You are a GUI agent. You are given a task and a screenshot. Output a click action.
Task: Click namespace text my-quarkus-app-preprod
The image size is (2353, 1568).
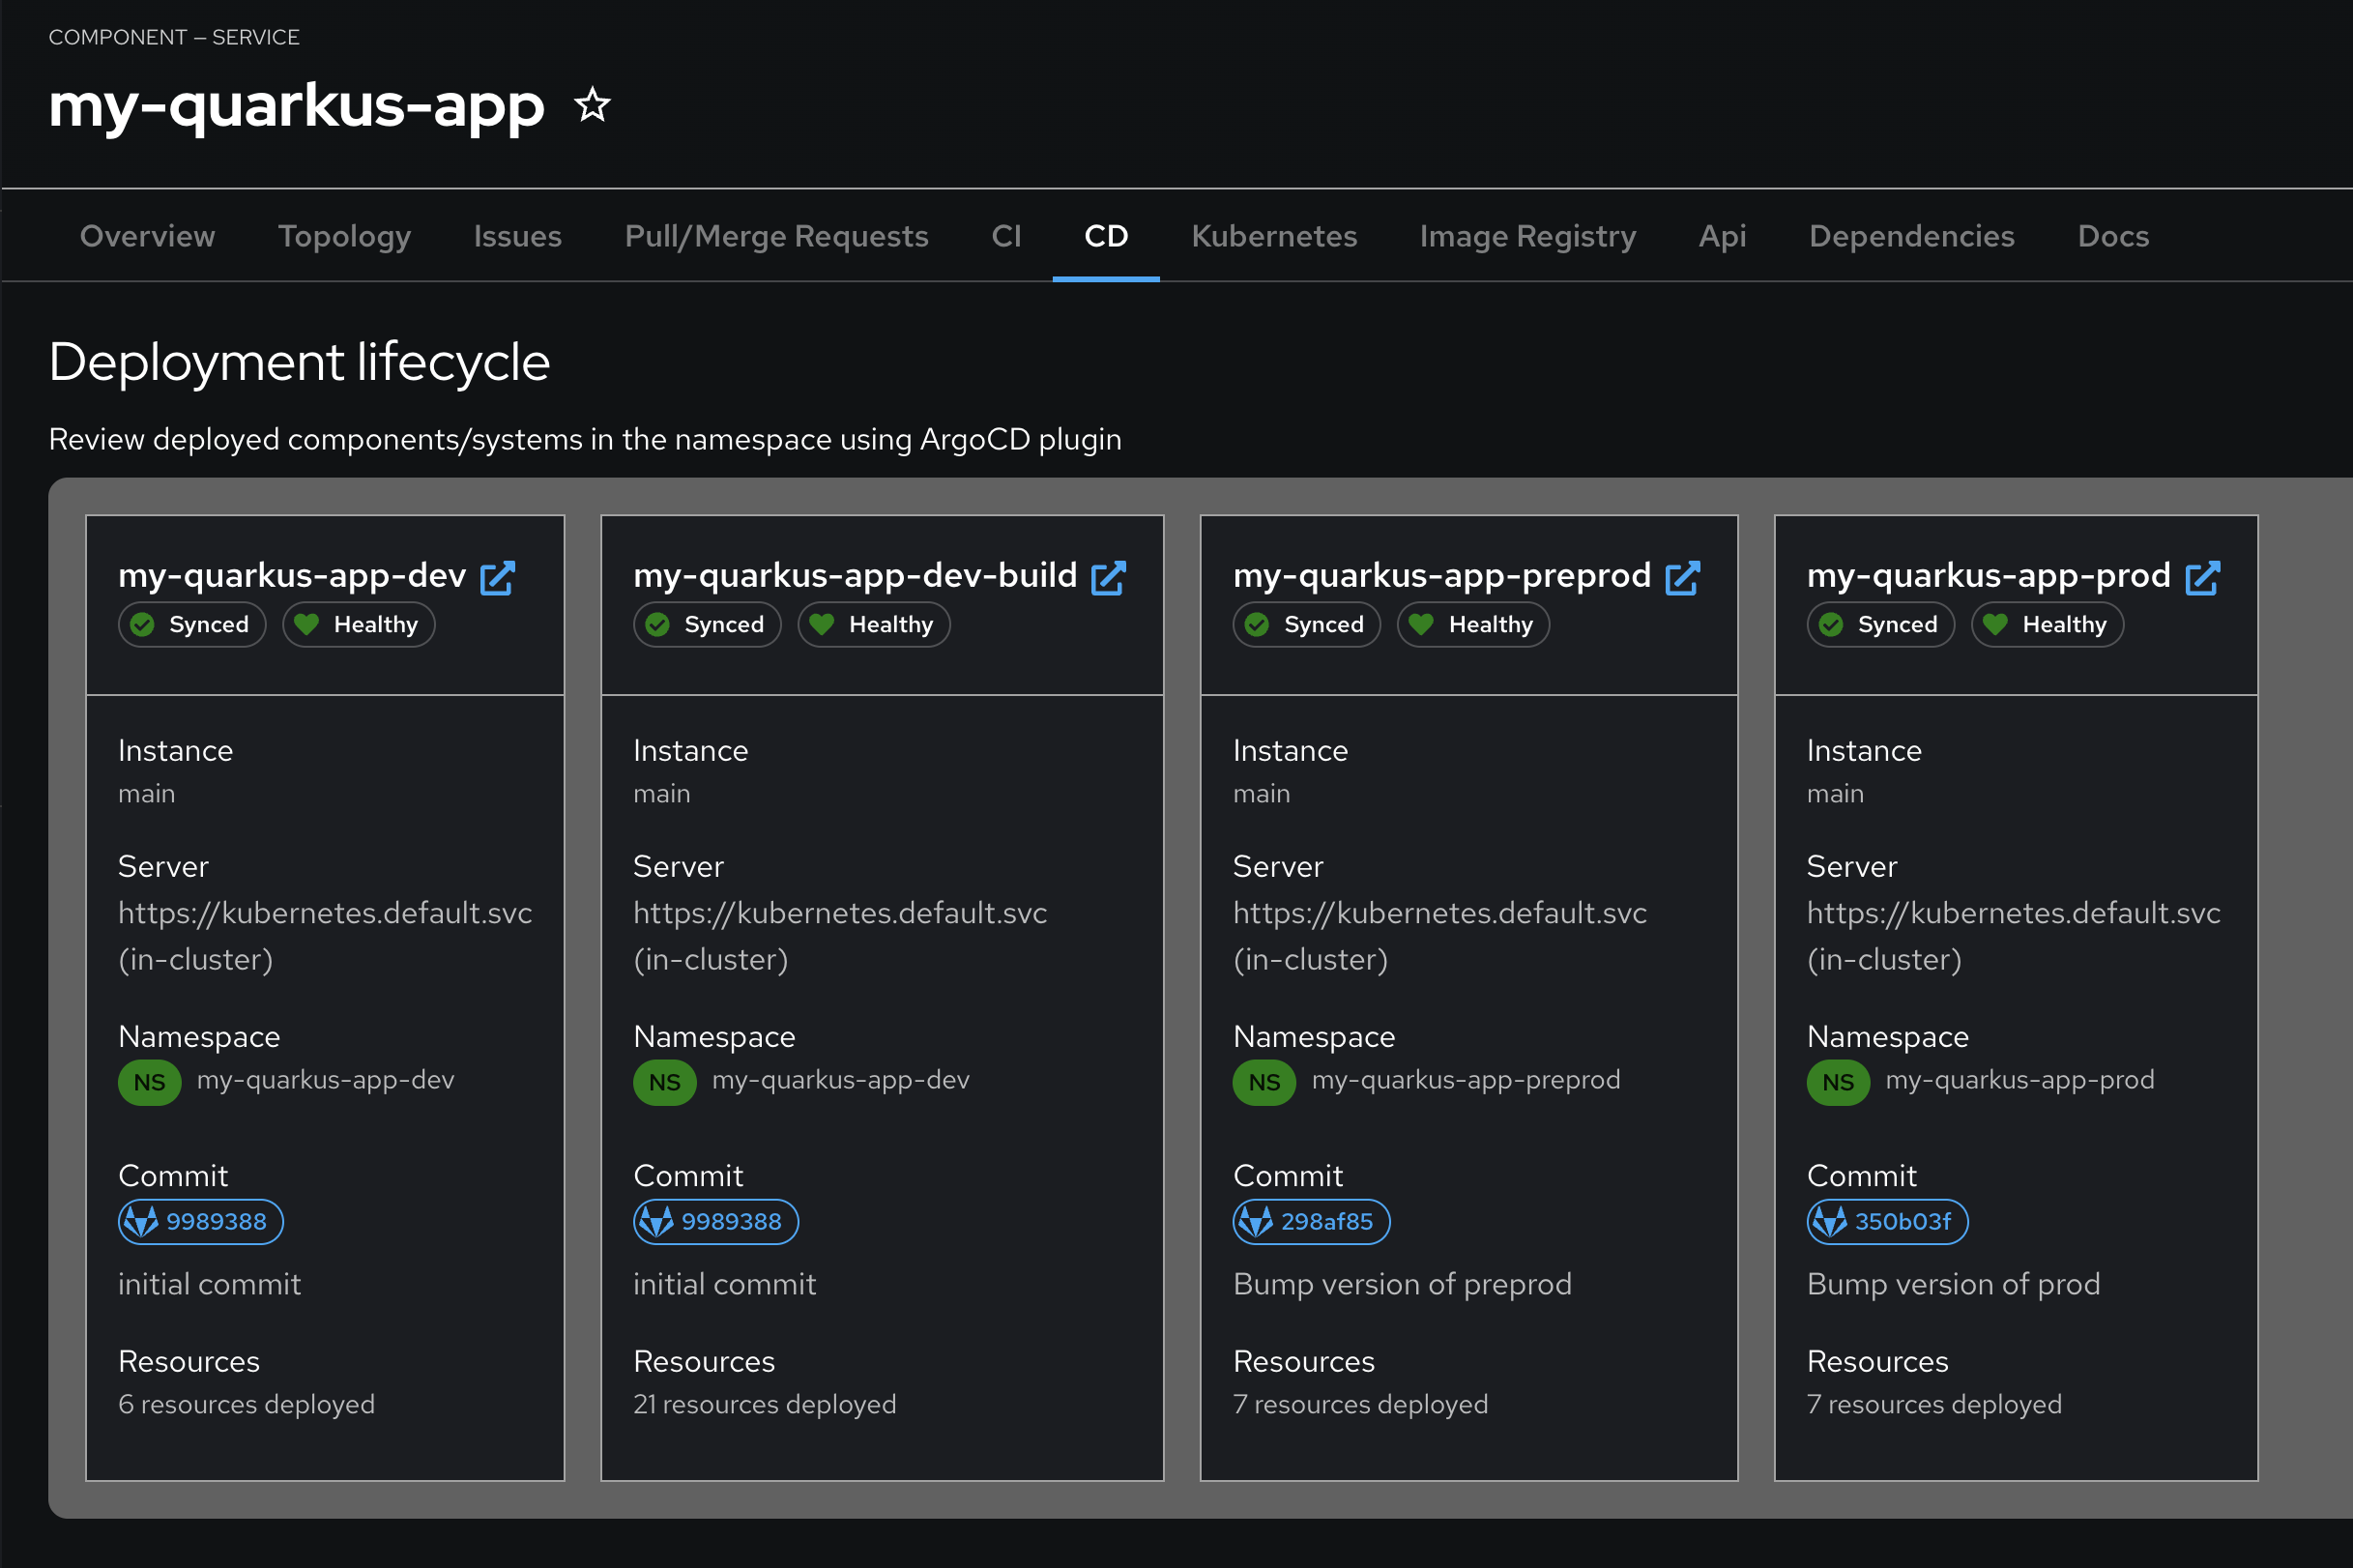tap(1466, 1080)
